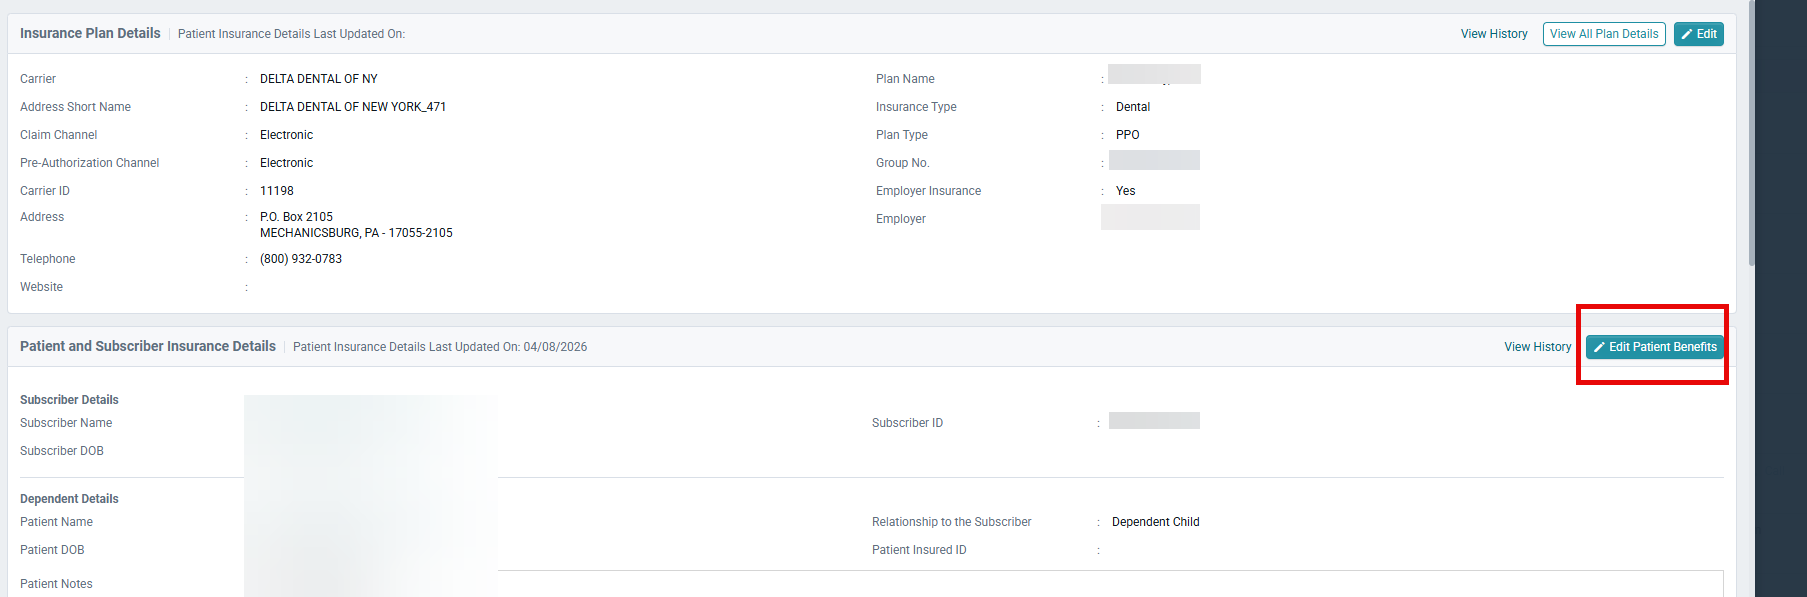Click address line P.O. Box 2105
The image size is (1807, 597).
[x=296, y=217]
